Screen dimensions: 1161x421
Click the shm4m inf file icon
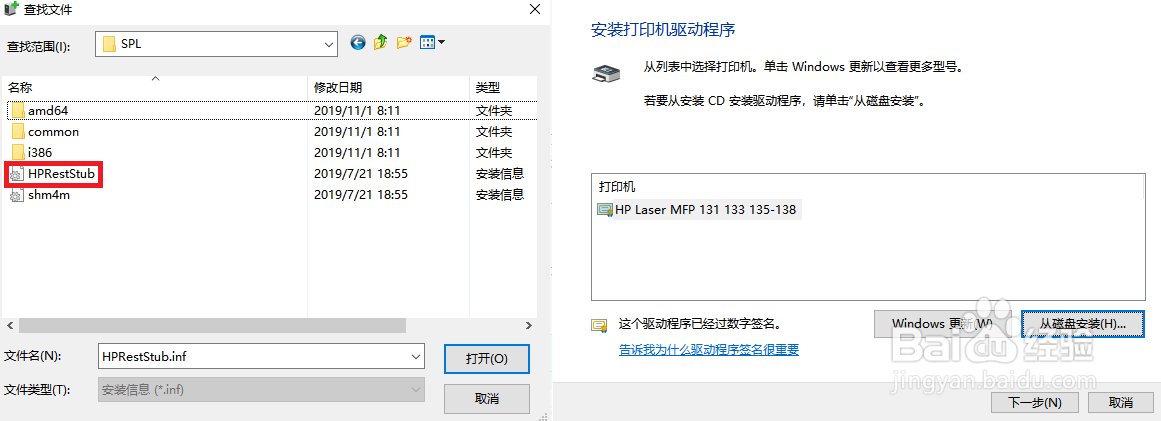(17, 196)
